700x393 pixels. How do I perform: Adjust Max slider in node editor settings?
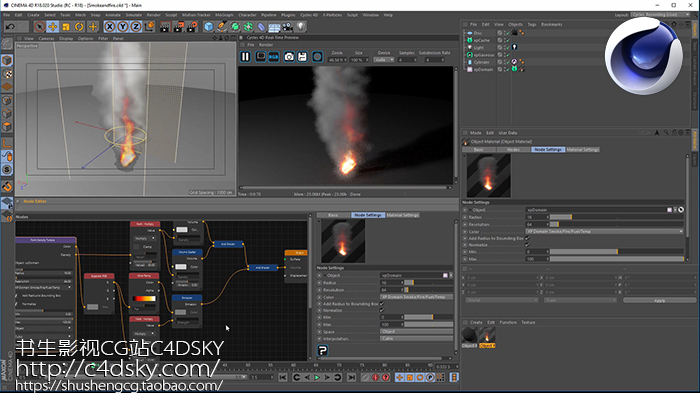(x=429, y=325)
